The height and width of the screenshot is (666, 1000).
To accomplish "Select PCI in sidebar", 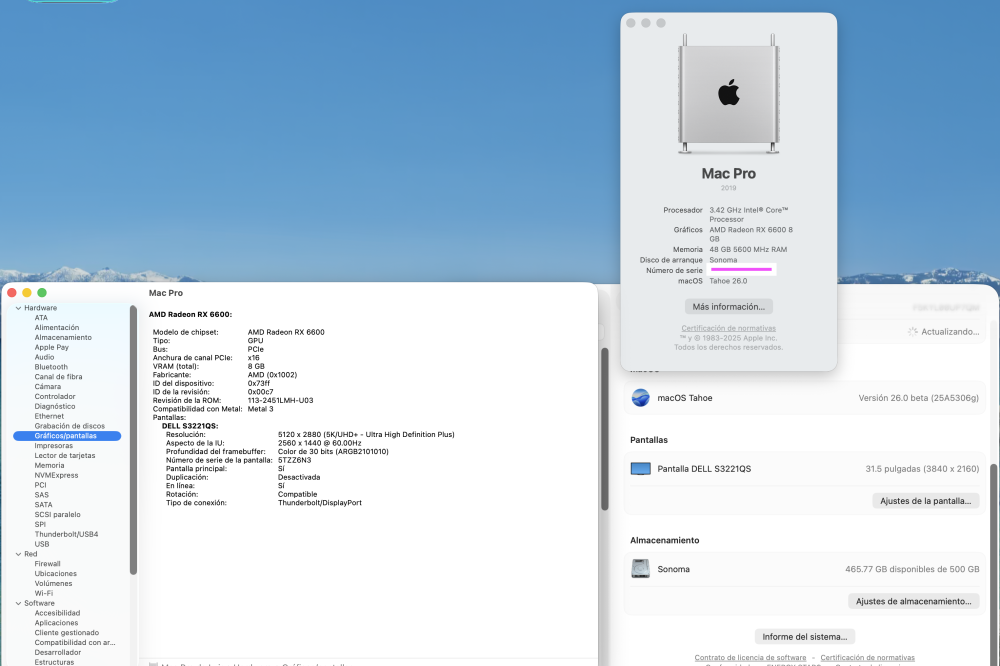I will [x=41, y=485].
